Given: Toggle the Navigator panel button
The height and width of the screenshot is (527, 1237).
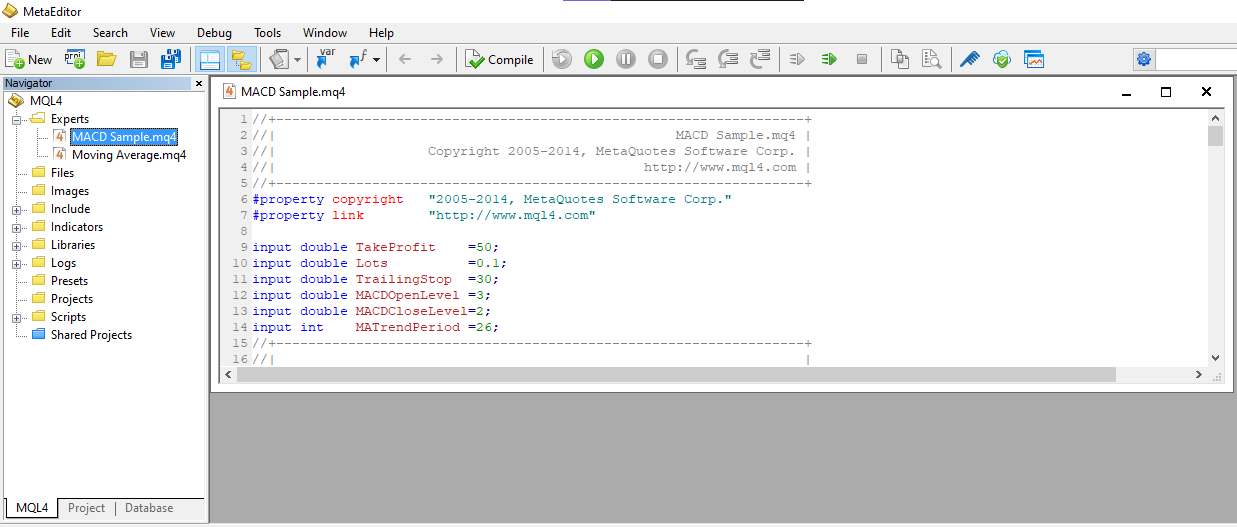Looking at the screenshot, I should point(241,59).
